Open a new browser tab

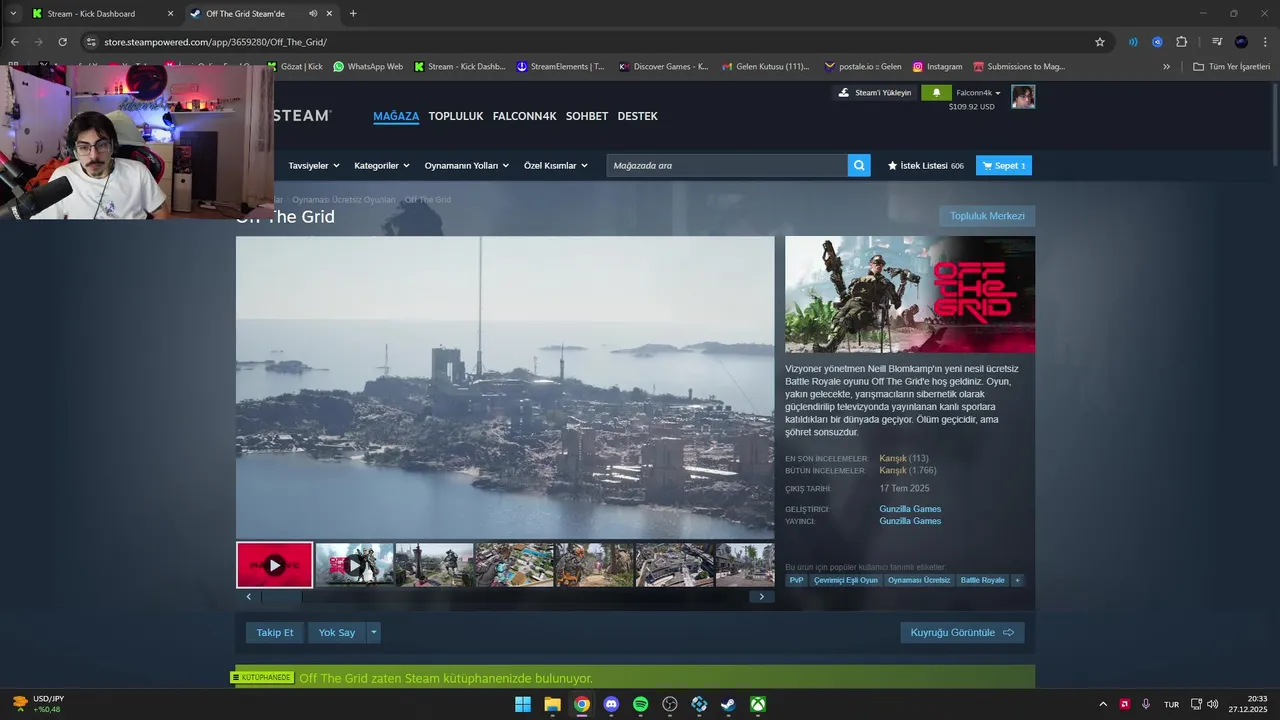click(x=353, y=13)
